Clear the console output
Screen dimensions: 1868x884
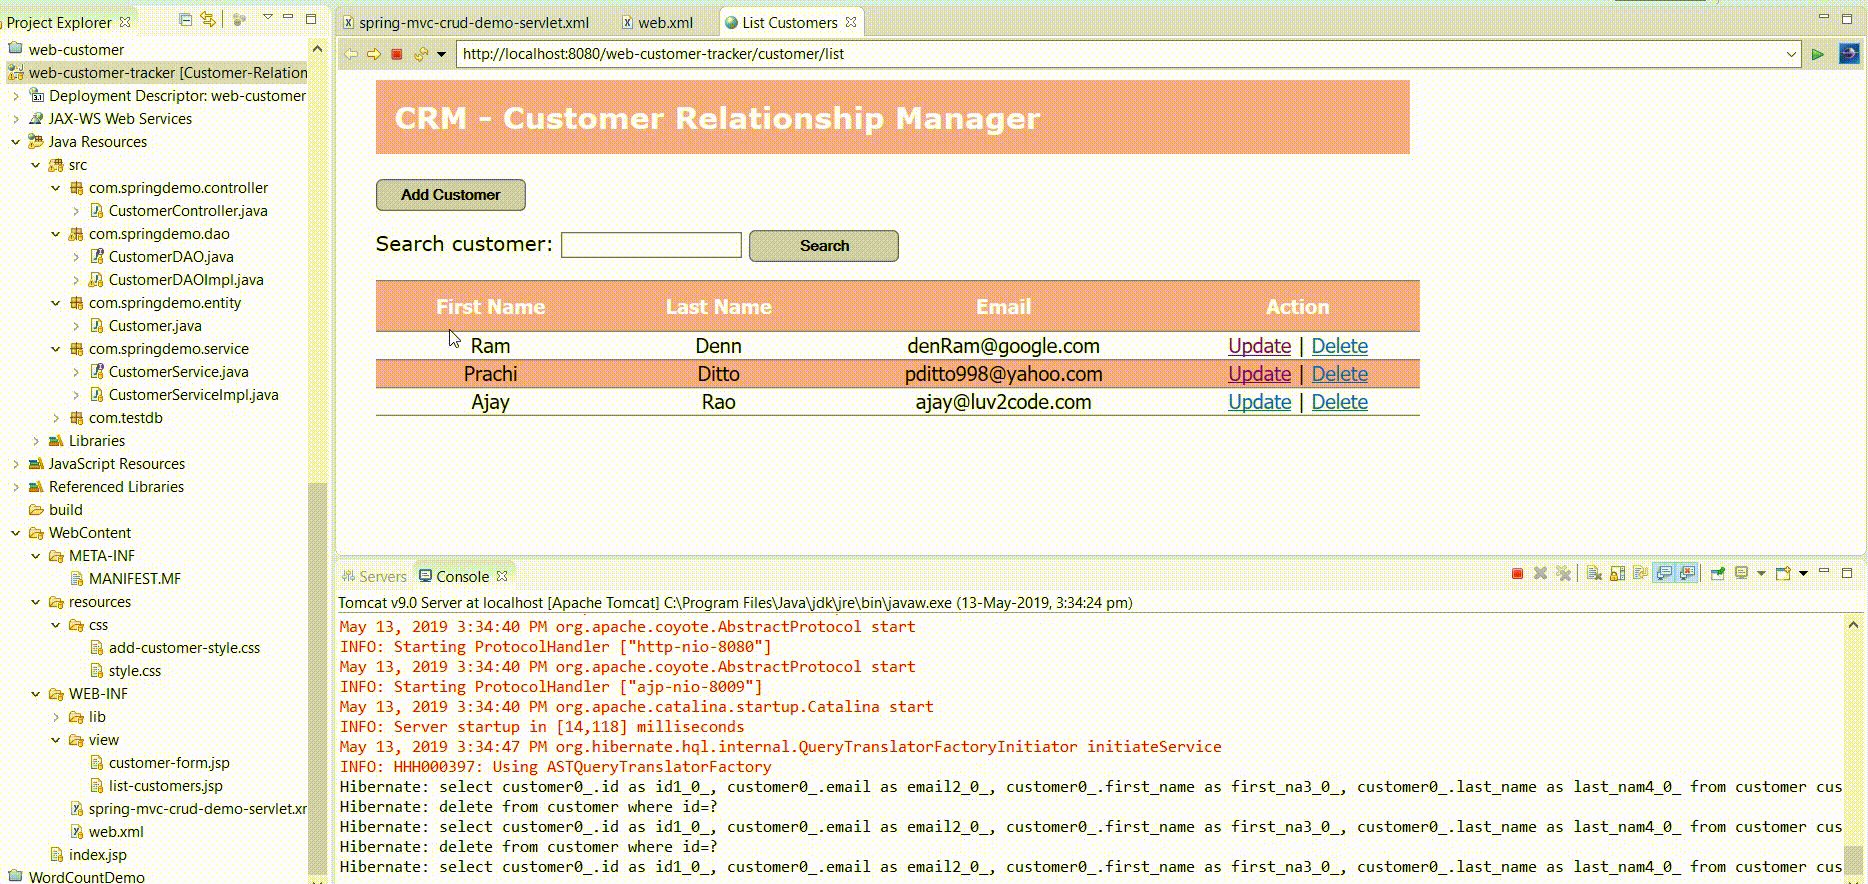point(1594,574)
